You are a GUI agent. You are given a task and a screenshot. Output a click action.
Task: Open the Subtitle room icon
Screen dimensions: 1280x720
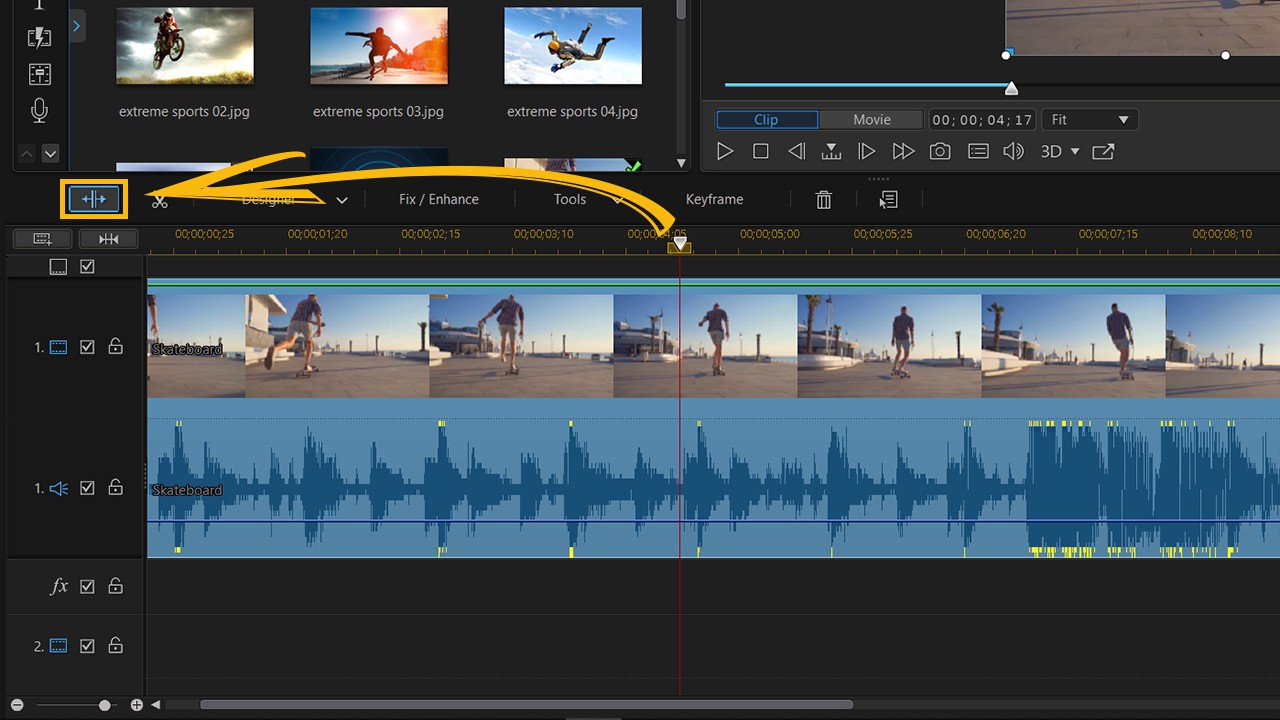(x=39, y=74)
